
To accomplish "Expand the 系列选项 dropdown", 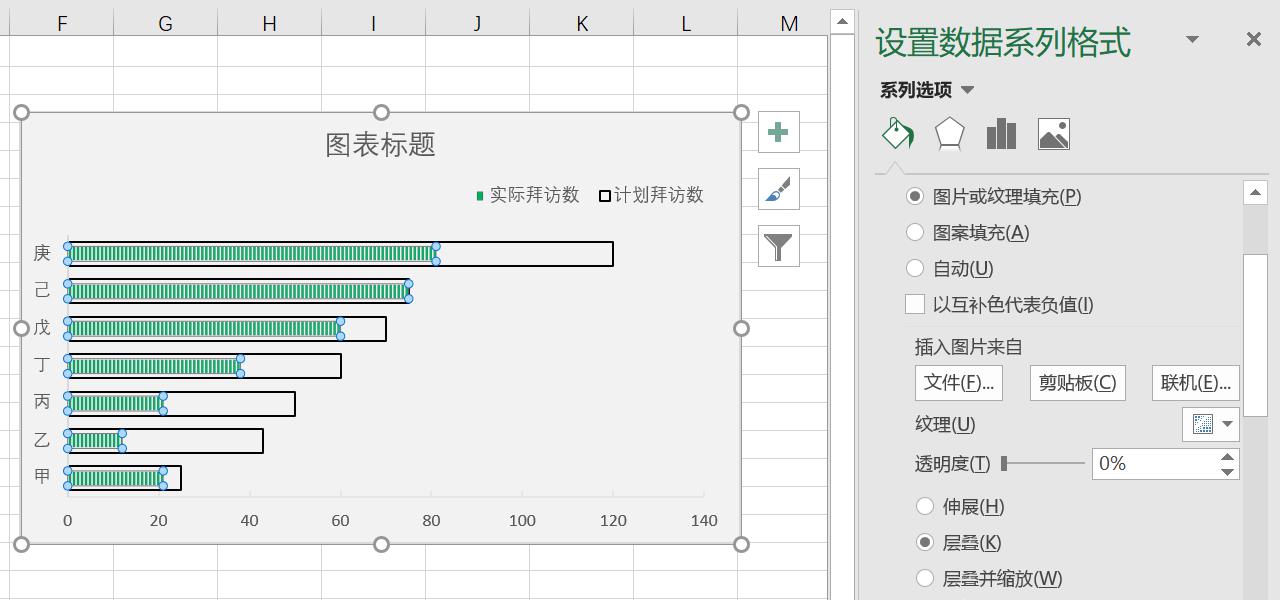I will 967,90.
